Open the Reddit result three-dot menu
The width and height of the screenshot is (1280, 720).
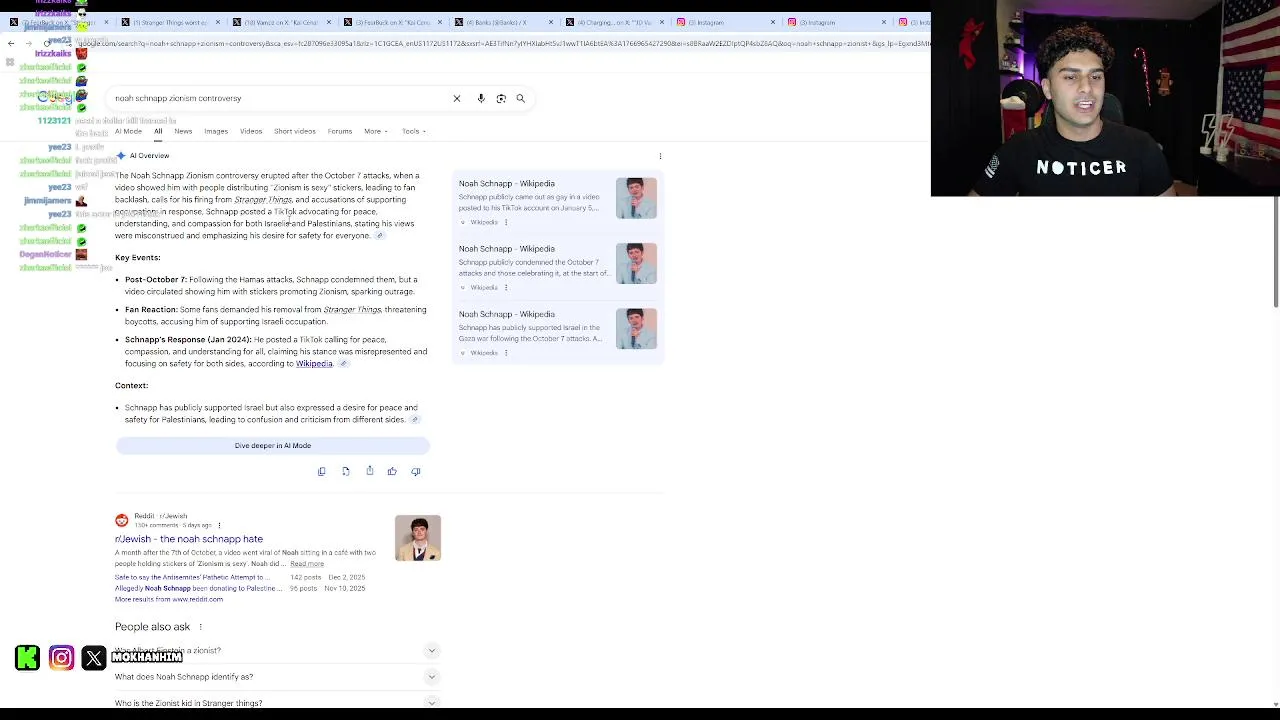[x=219, y=525]
